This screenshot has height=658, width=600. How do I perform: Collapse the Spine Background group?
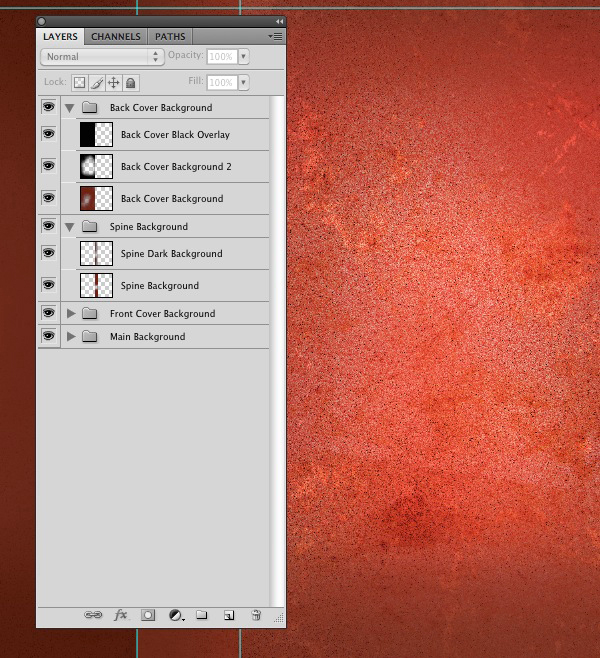[x=70, y=227]
